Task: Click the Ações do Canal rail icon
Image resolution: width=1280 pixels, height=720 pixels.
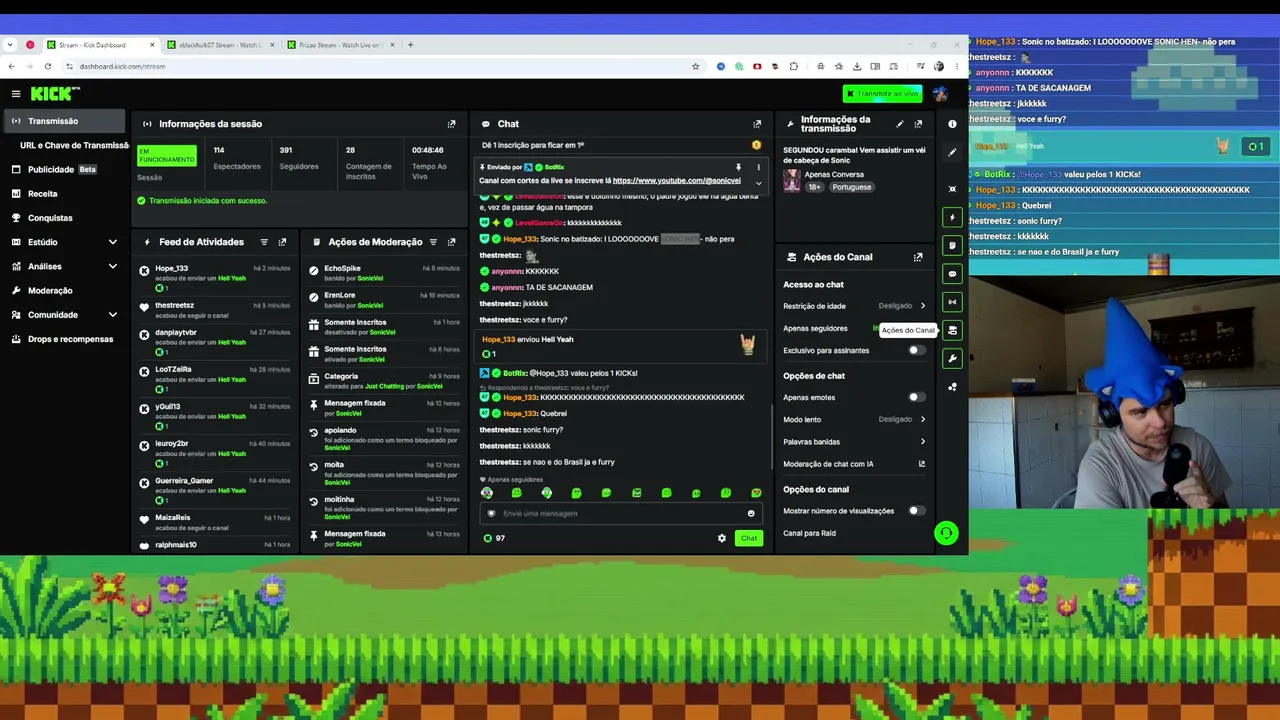Action: [952, 330]
